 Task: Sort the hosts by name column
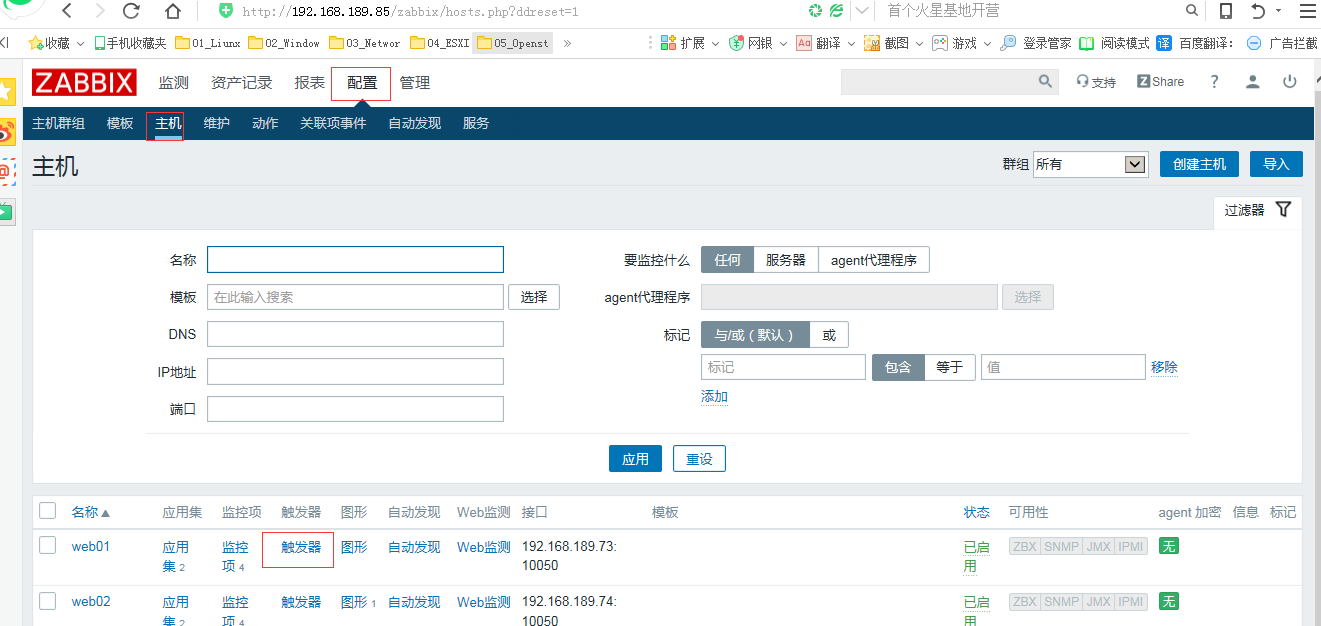click(90, 512)
